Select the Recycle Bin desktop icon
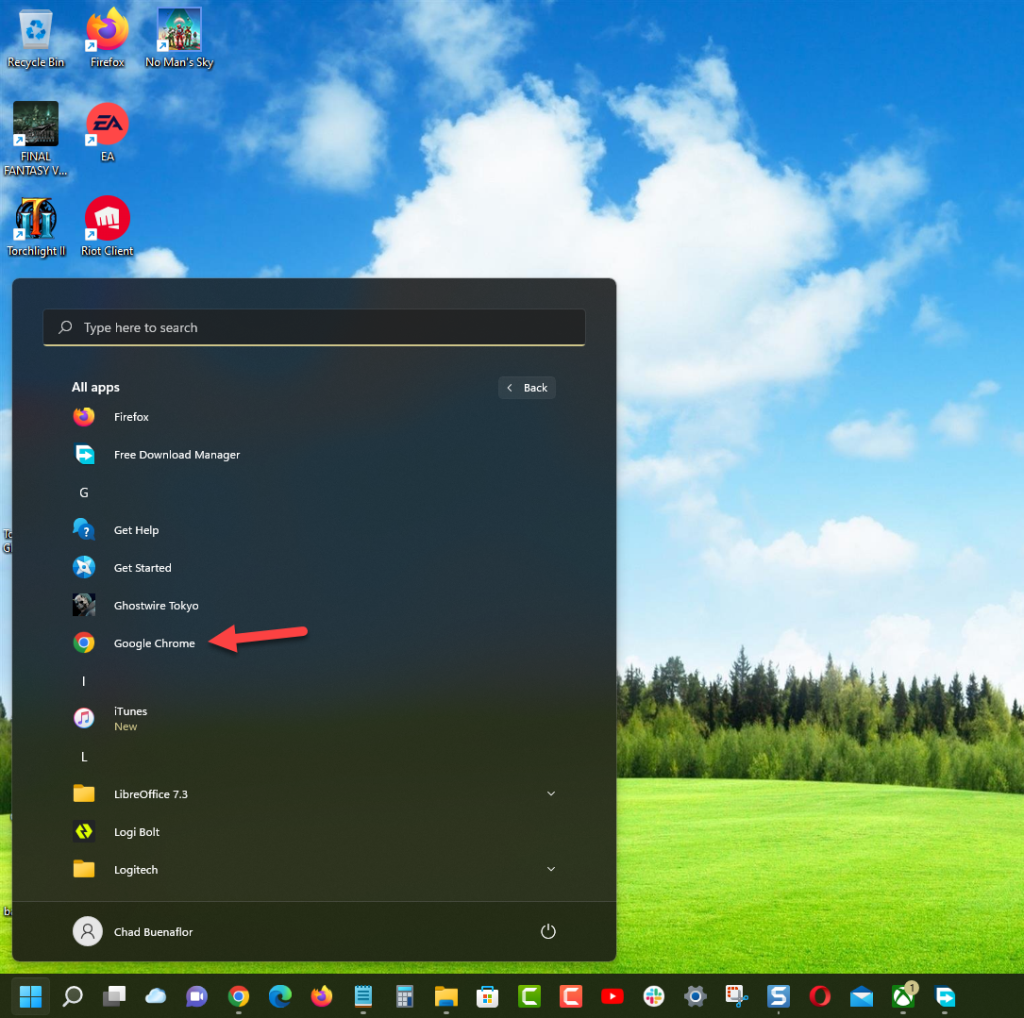 click(x=35, y=39)
